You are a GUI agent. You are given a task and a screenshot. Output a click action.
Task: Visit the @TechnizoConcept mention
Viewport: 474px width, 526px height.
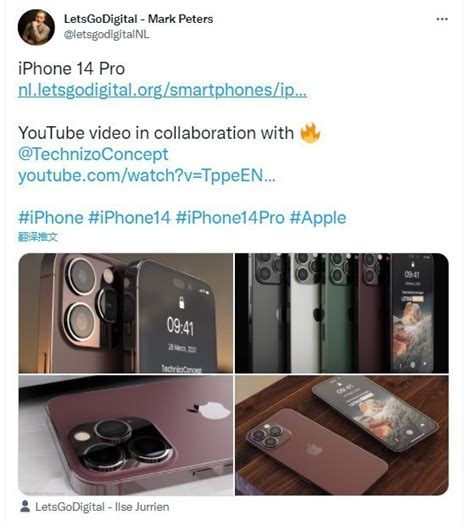click(x=93, y=154)
